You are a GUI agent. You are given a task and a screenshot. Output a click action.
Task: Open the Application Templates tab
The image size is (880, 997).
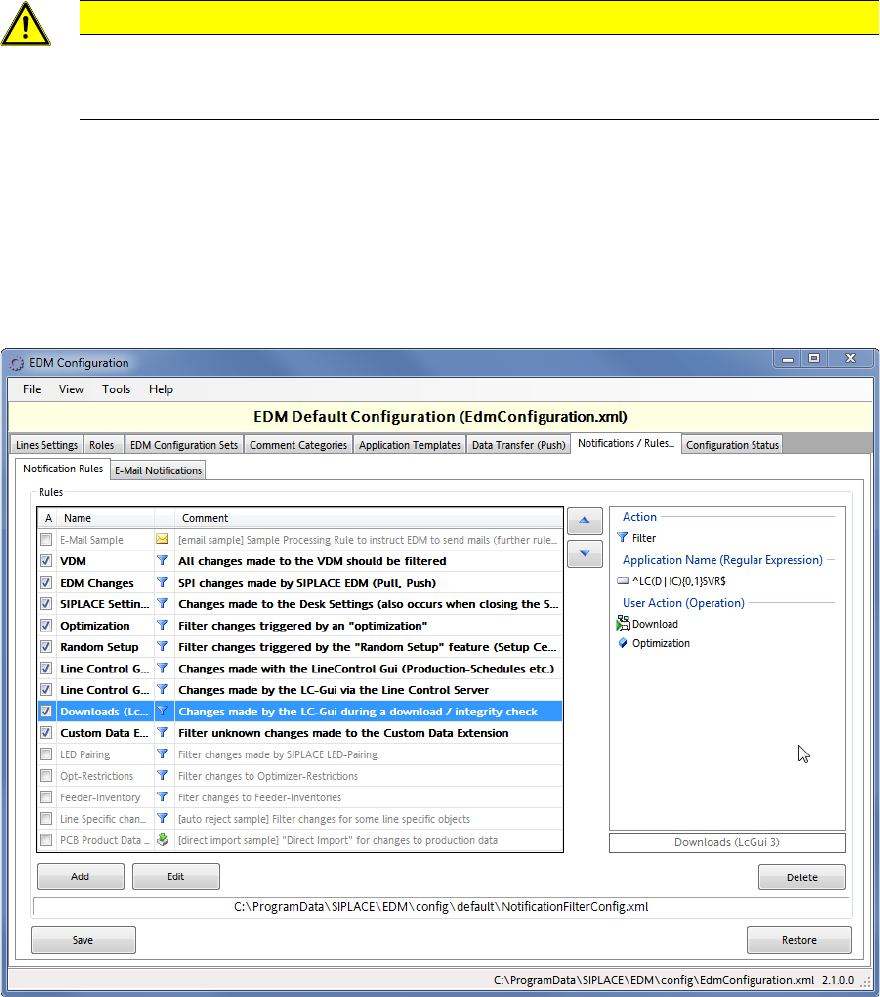pos(409,445)
